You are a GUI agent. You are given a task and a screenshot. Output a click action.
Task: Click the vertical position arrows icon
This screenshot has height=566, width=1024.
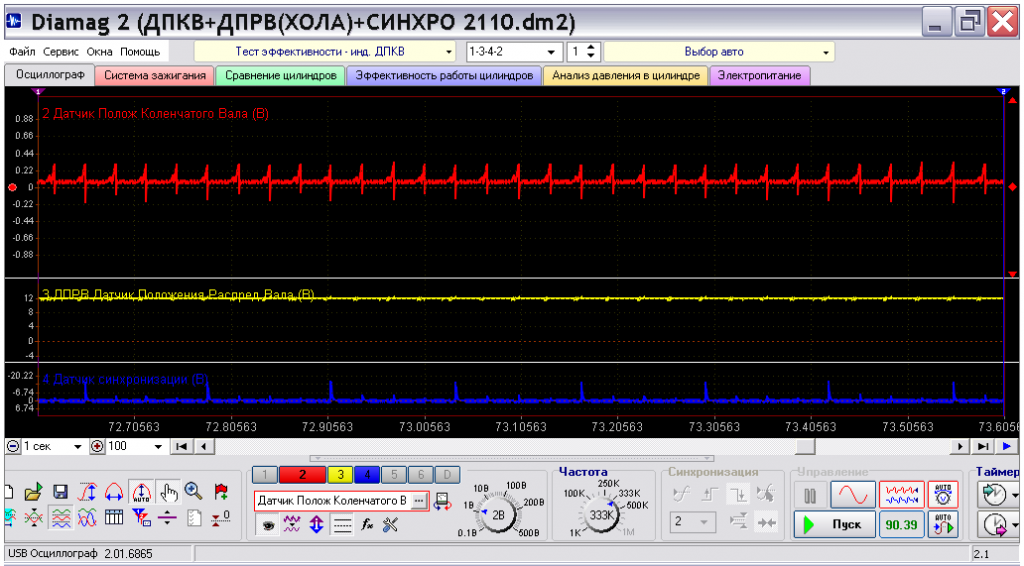point(317,524)
